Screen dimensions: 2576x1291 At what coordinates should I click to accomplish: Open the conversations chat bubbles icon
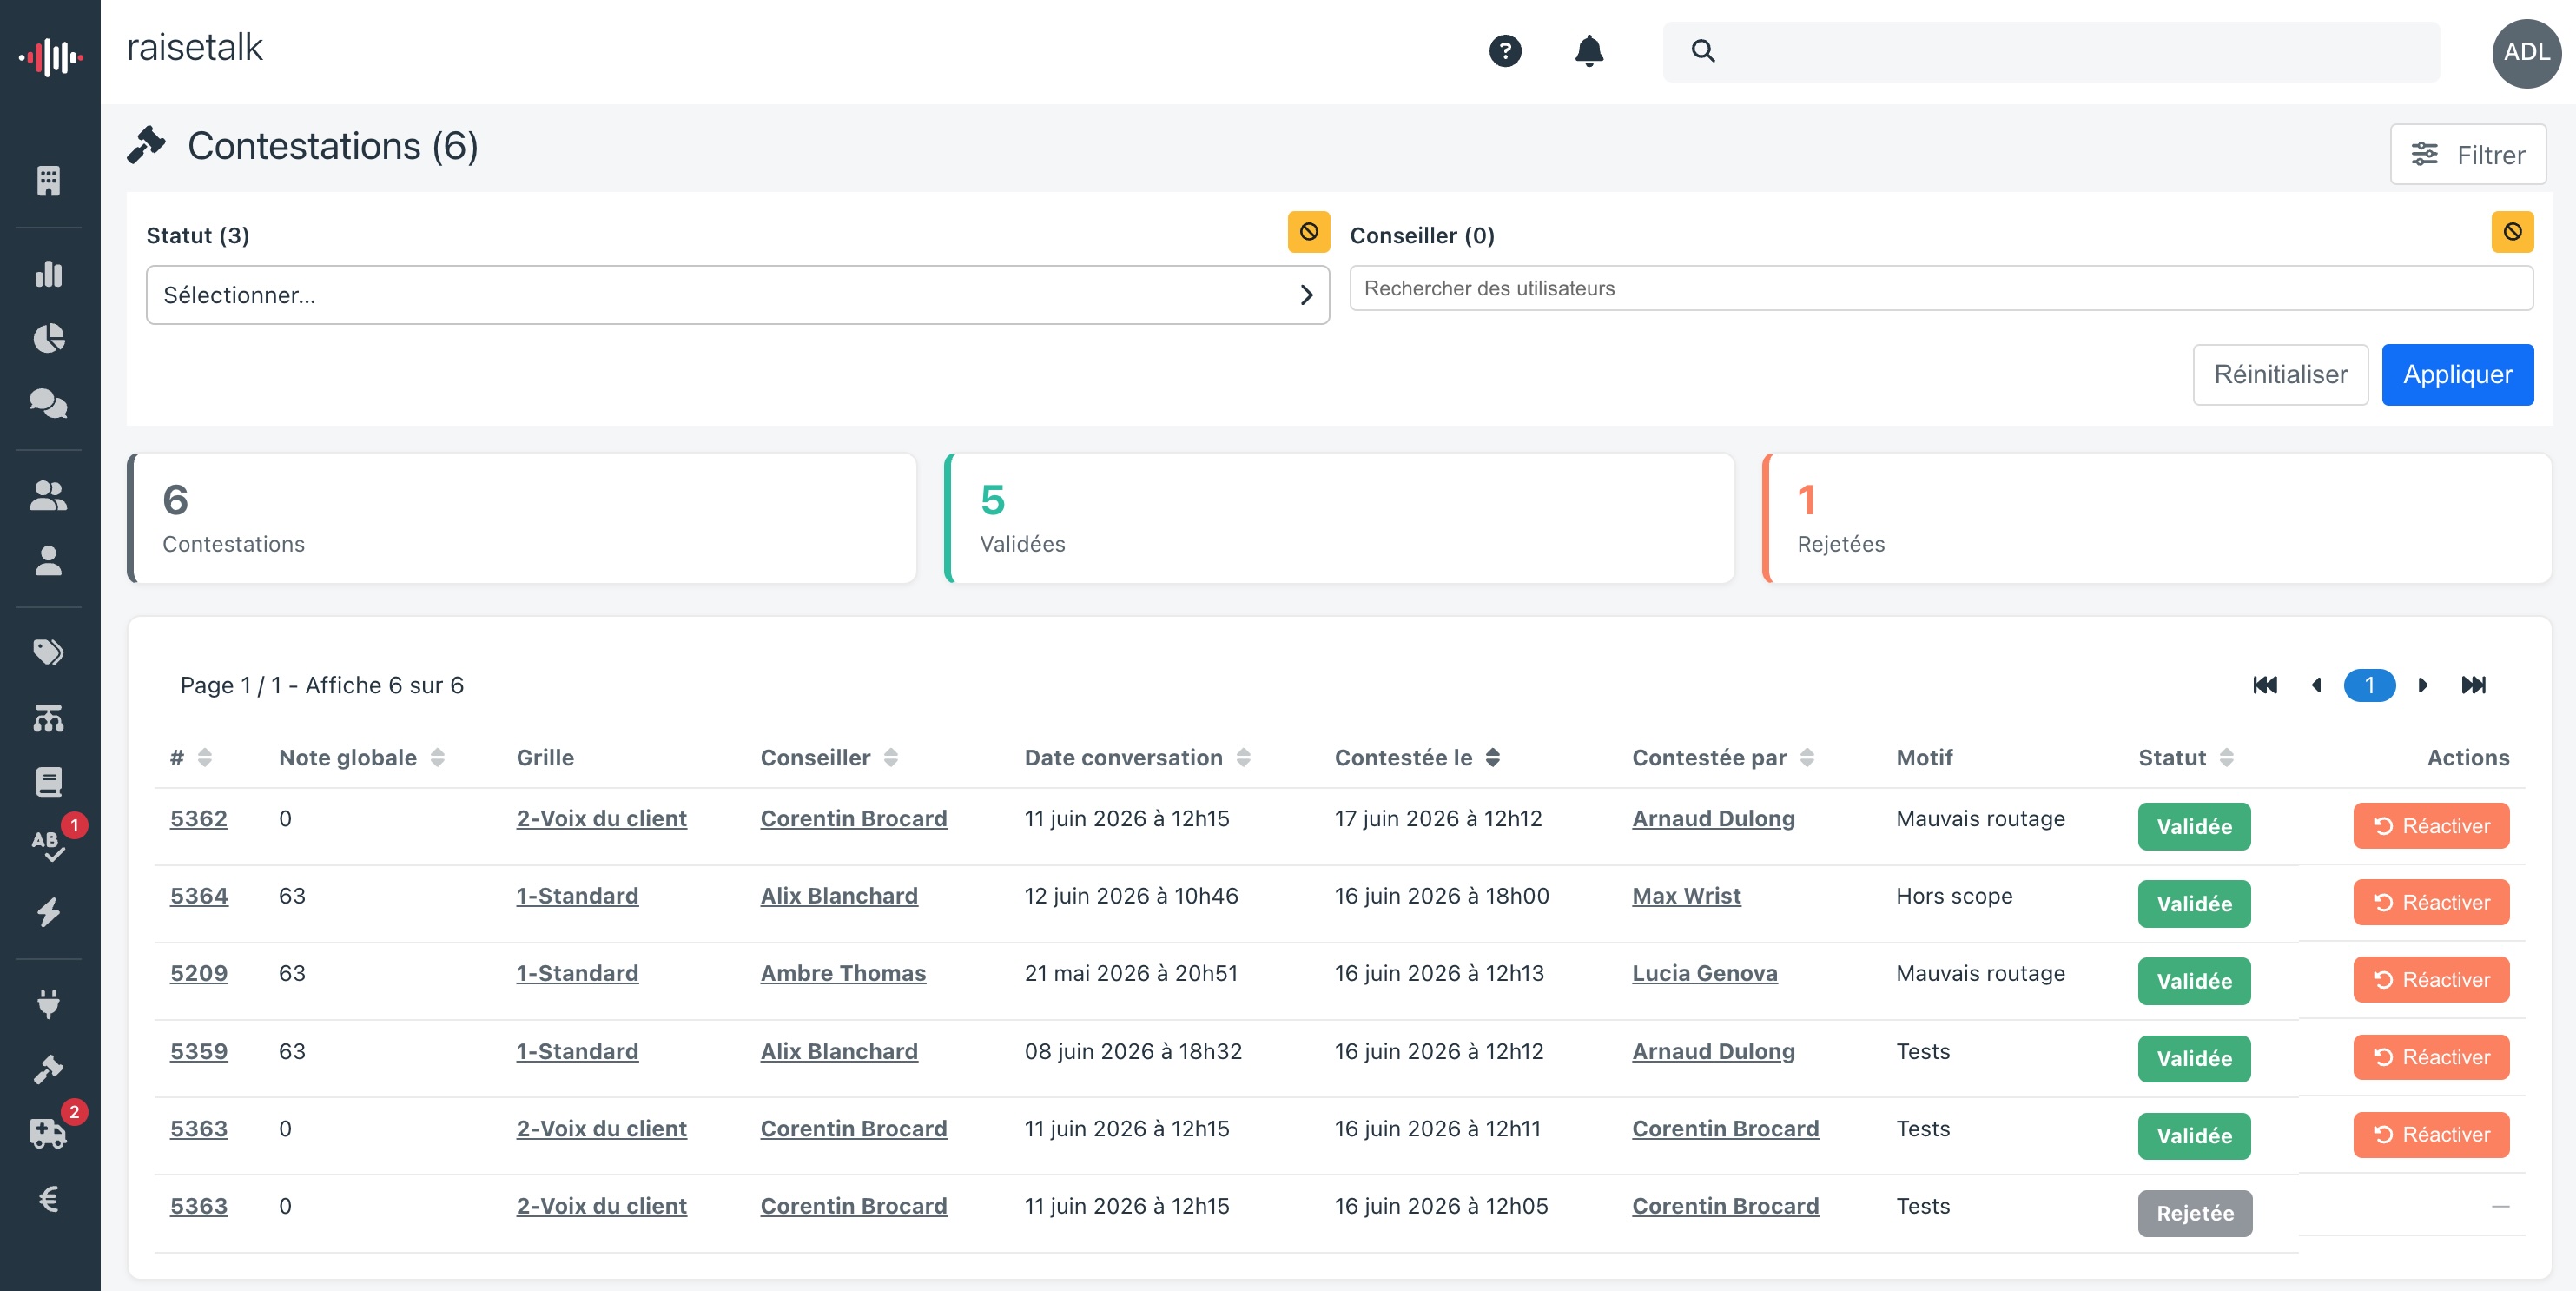(x=48, y=403)
